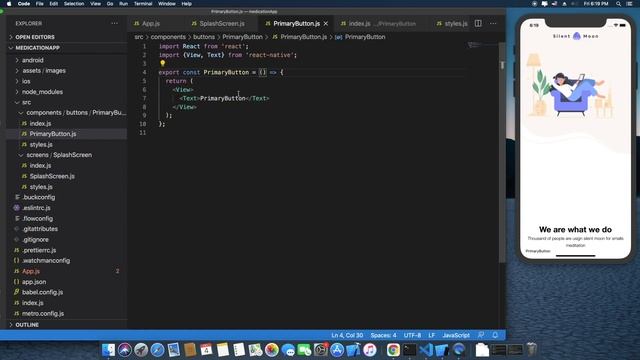Collapse screens / SplashScreen folder

tap(67, 155)
